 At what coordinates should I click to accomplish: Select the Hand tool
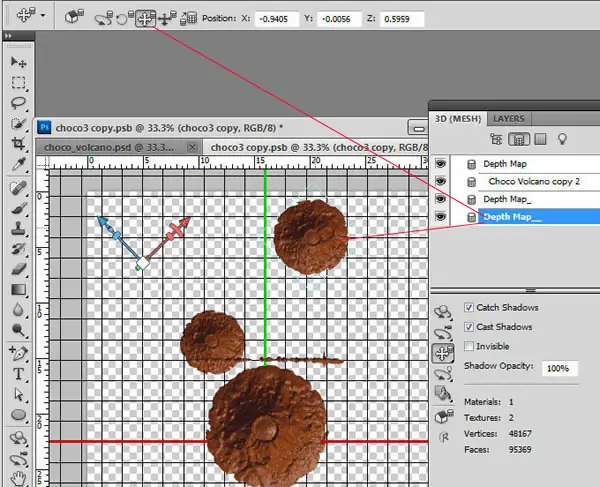(x=18, y=478)
